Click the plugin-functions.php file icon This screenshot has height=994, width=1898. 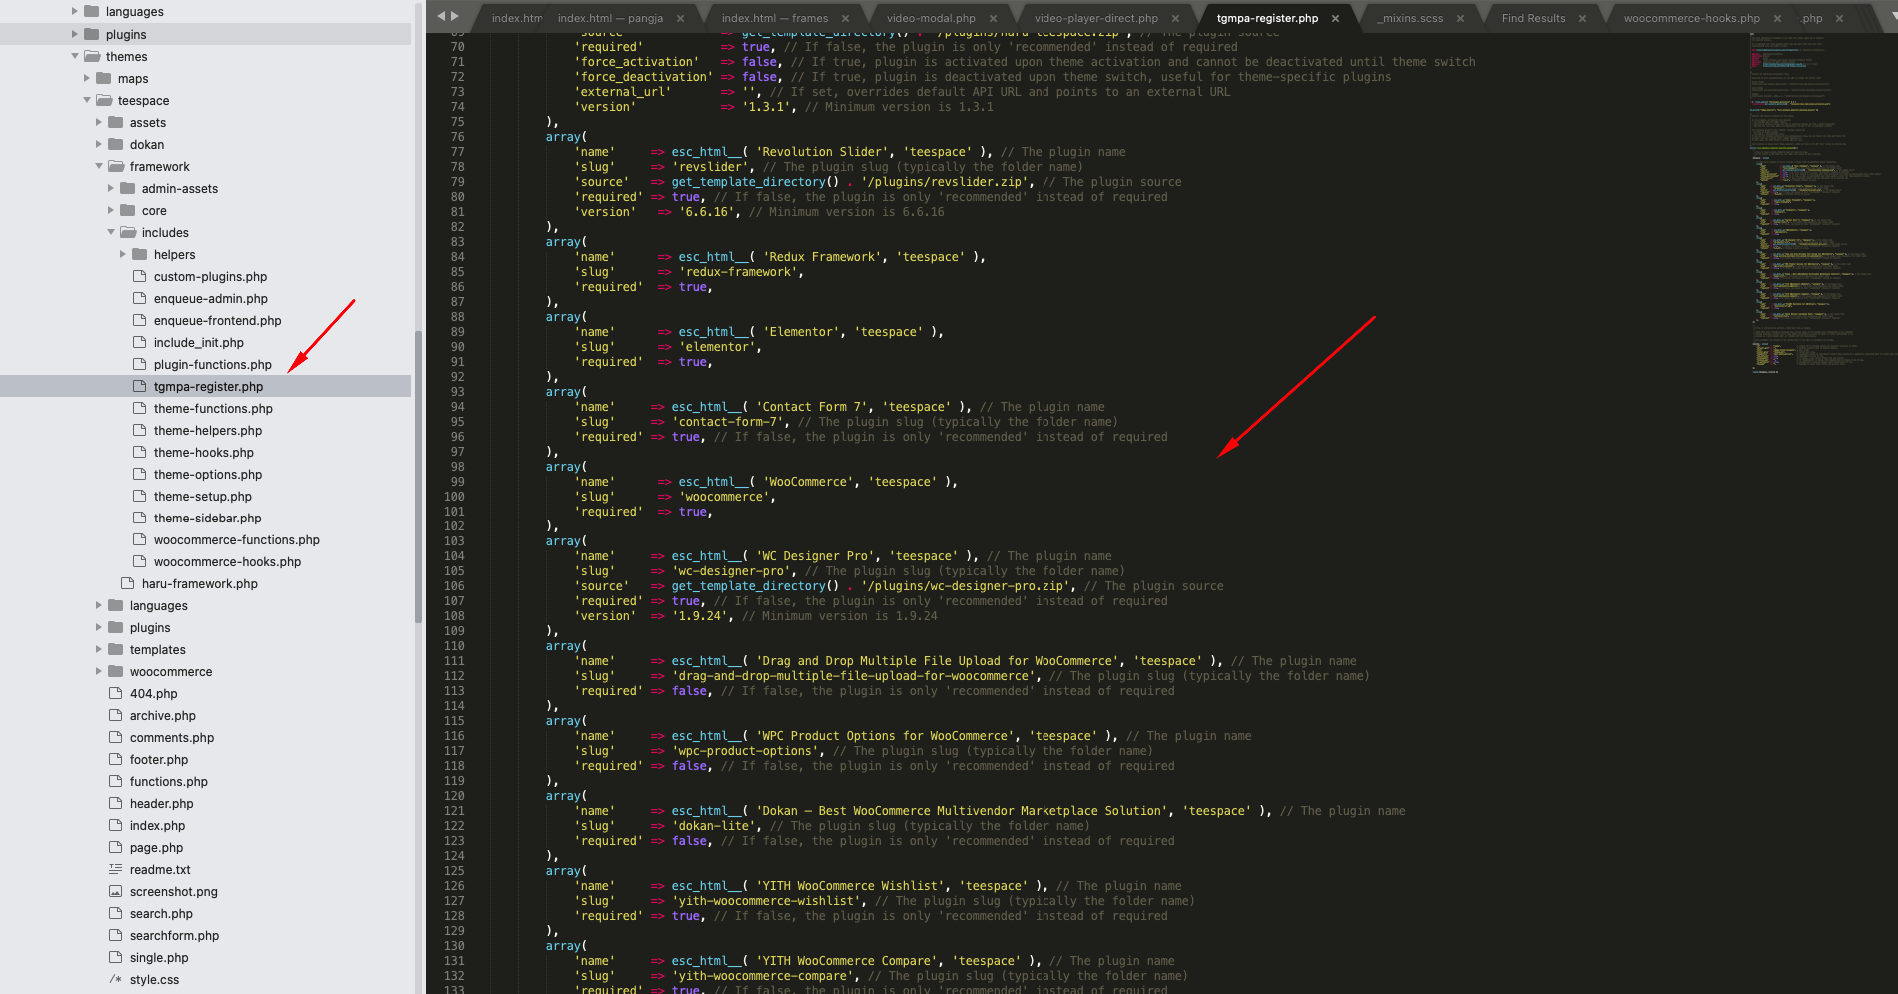tap(140, 364)
